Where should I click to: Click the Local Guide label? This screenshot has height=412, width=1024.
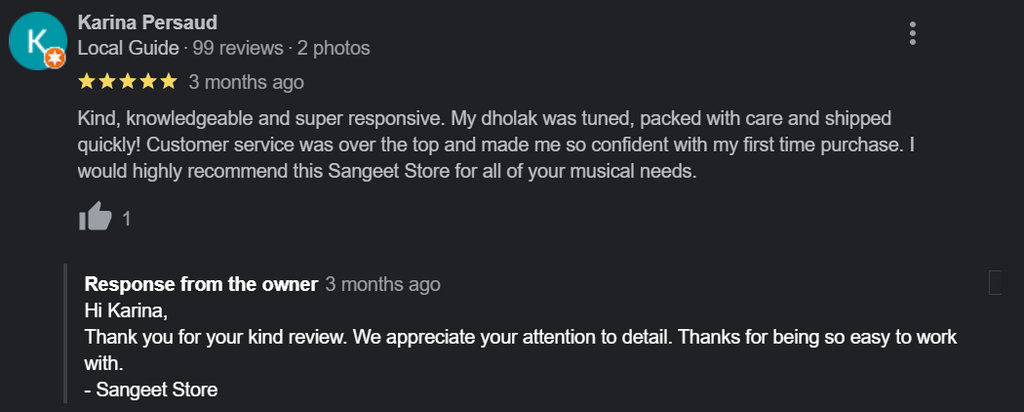point(128,48)
